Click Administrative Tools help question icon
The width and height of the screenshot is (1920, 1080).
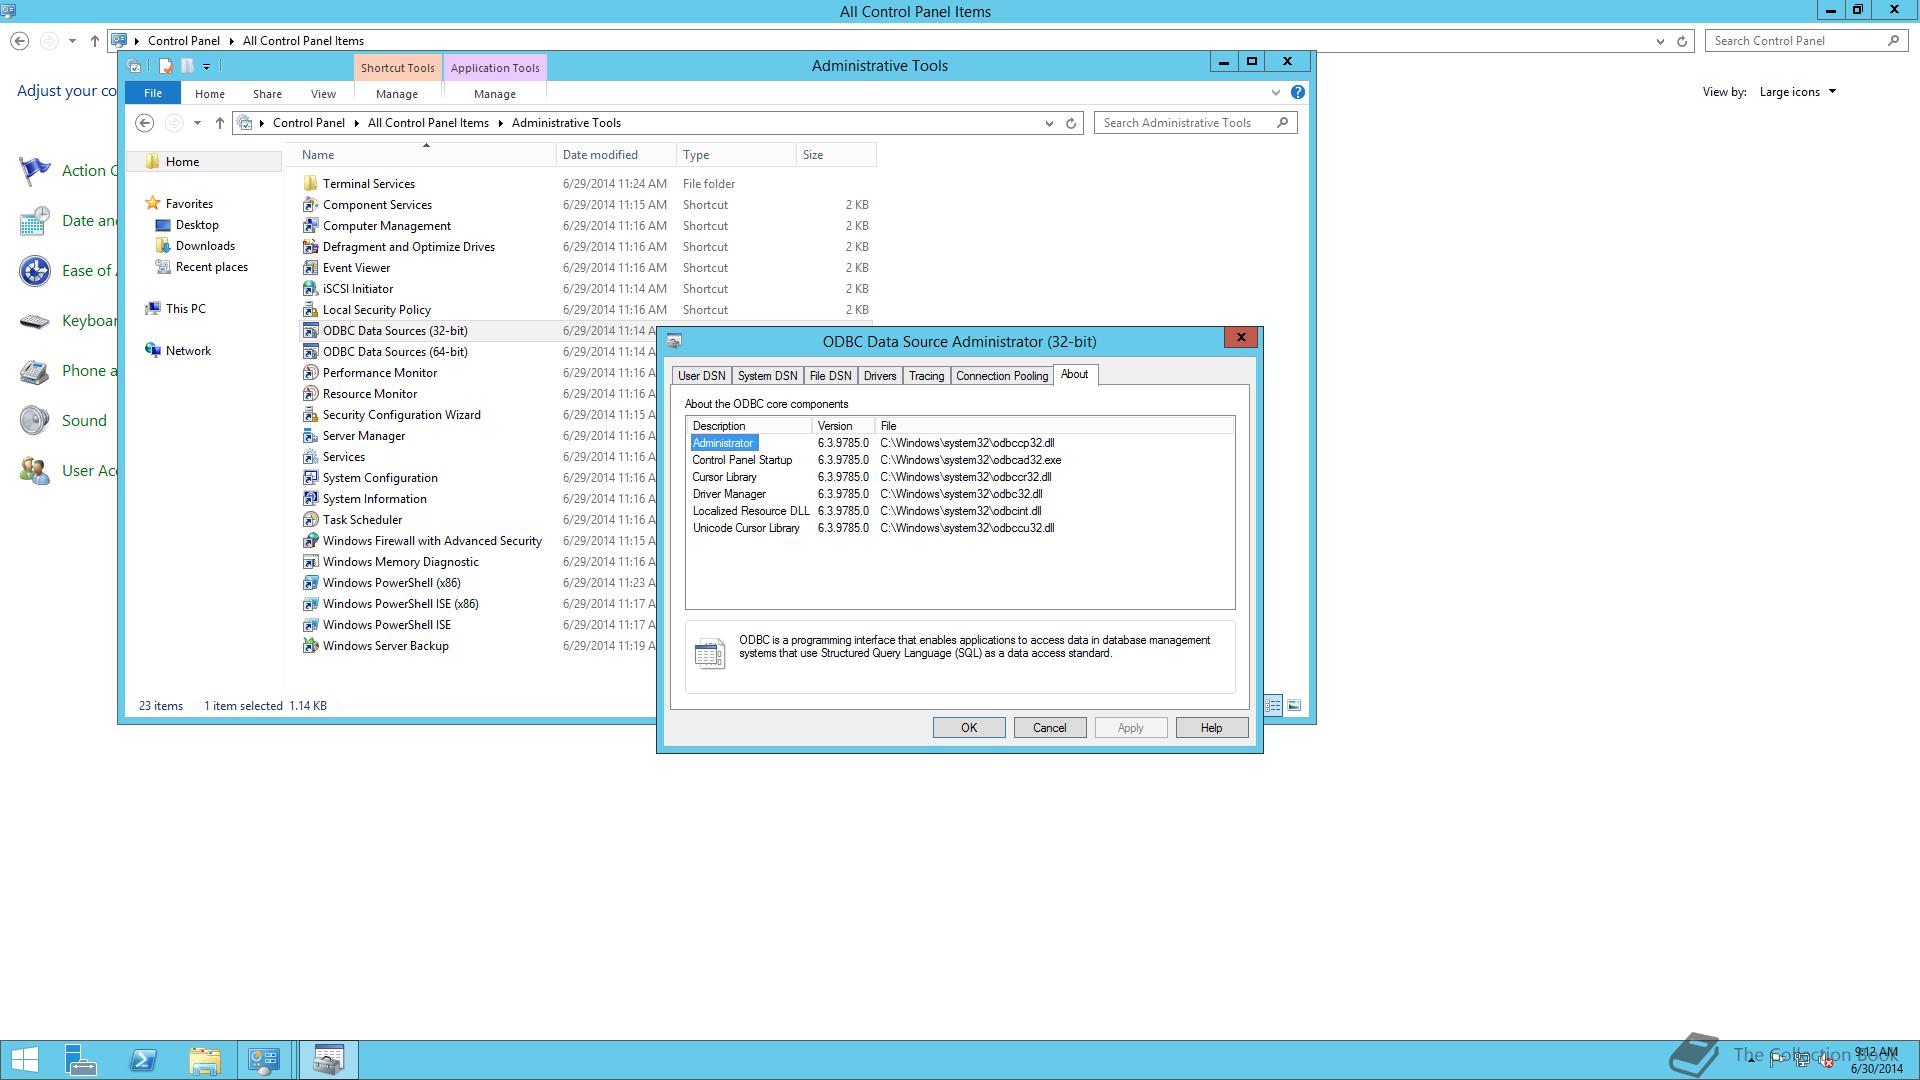1297,92
